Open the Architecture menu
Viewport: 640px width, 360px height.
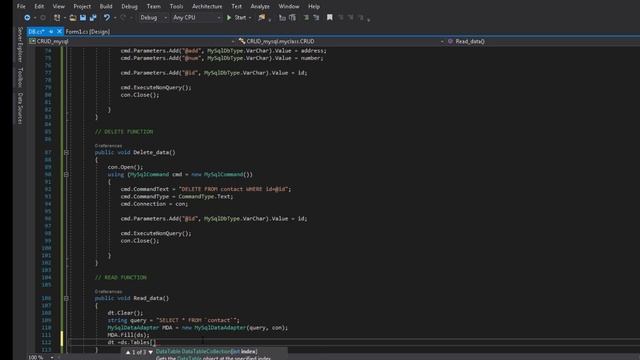tap(207, 7)
